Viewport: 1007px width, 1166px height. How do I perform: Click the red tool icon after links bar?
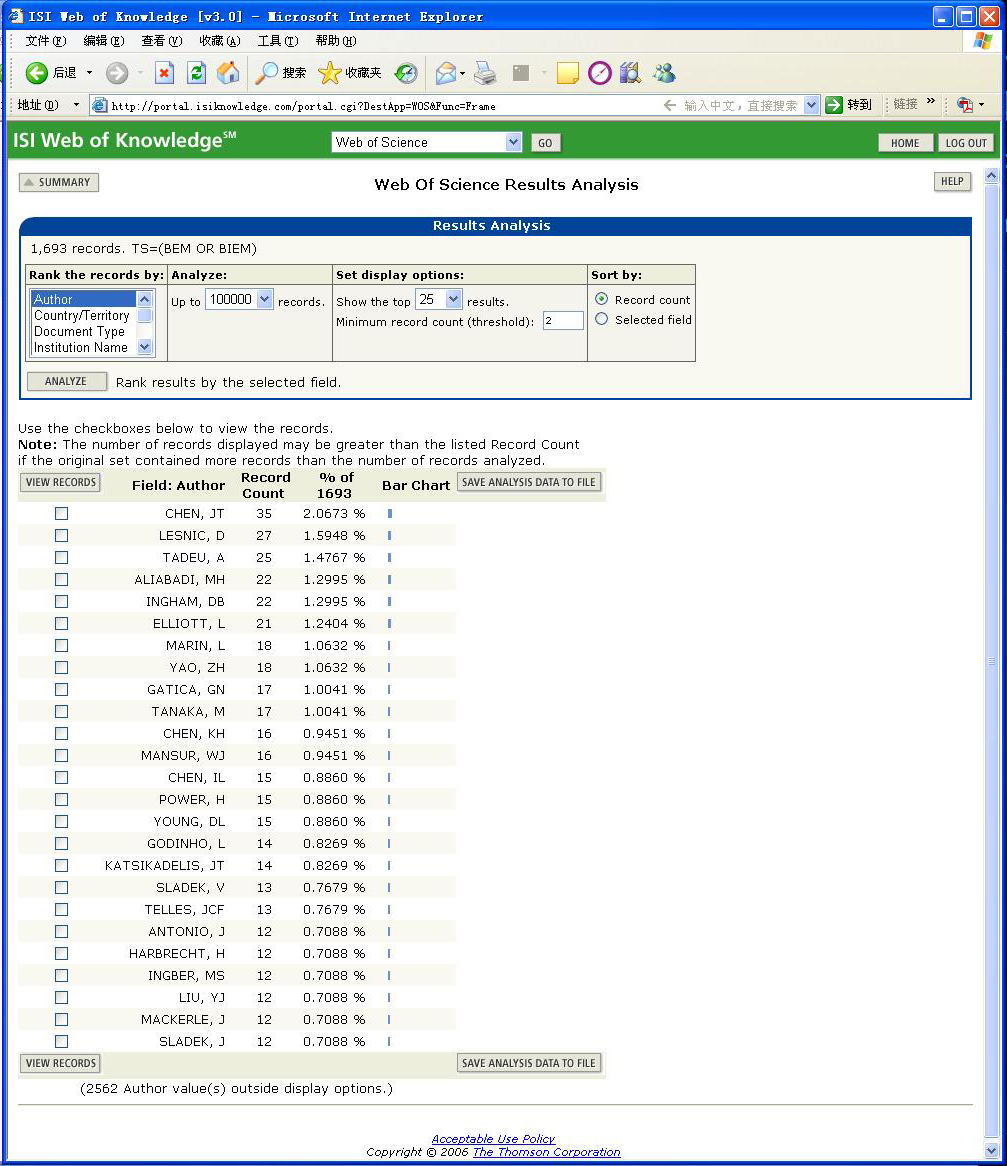pyautogui.click(x=965, y=105)
